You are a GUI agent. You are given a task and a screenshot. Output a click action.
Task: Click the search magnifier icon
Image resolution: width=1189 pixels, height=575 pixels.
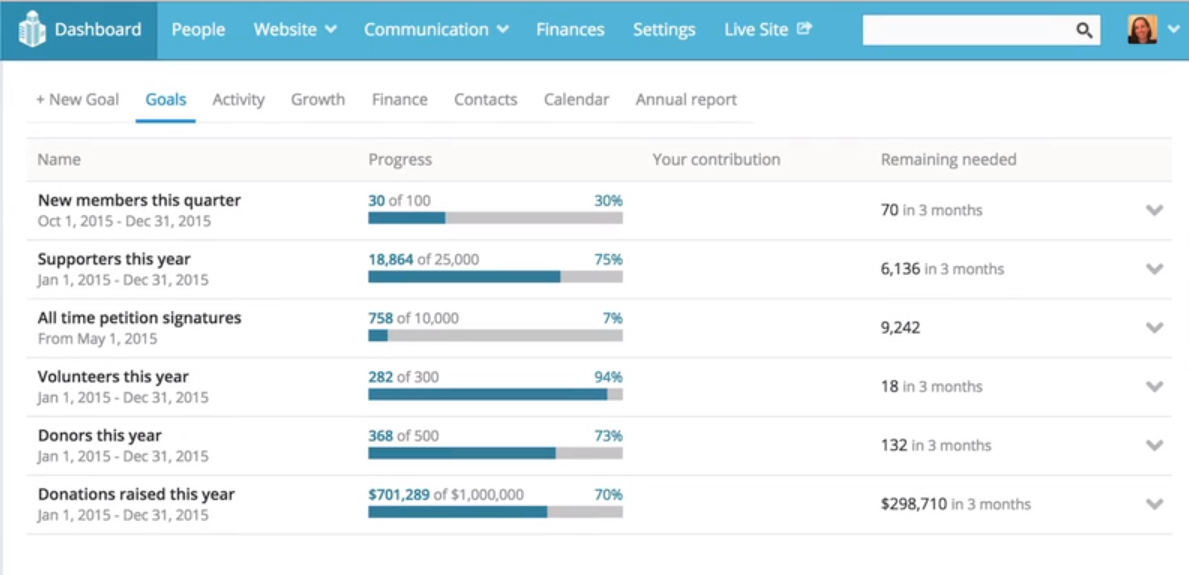(1084, 30)
